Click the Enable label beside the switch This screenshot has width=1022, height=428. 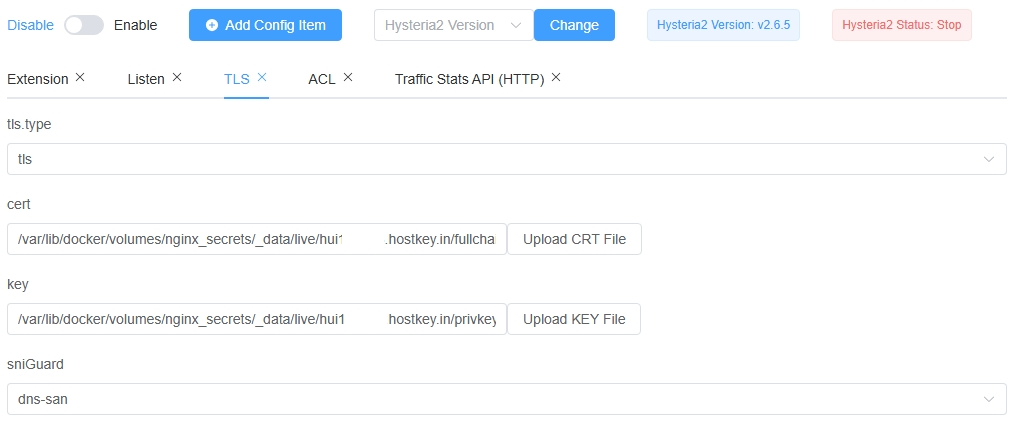pos(135,25)
